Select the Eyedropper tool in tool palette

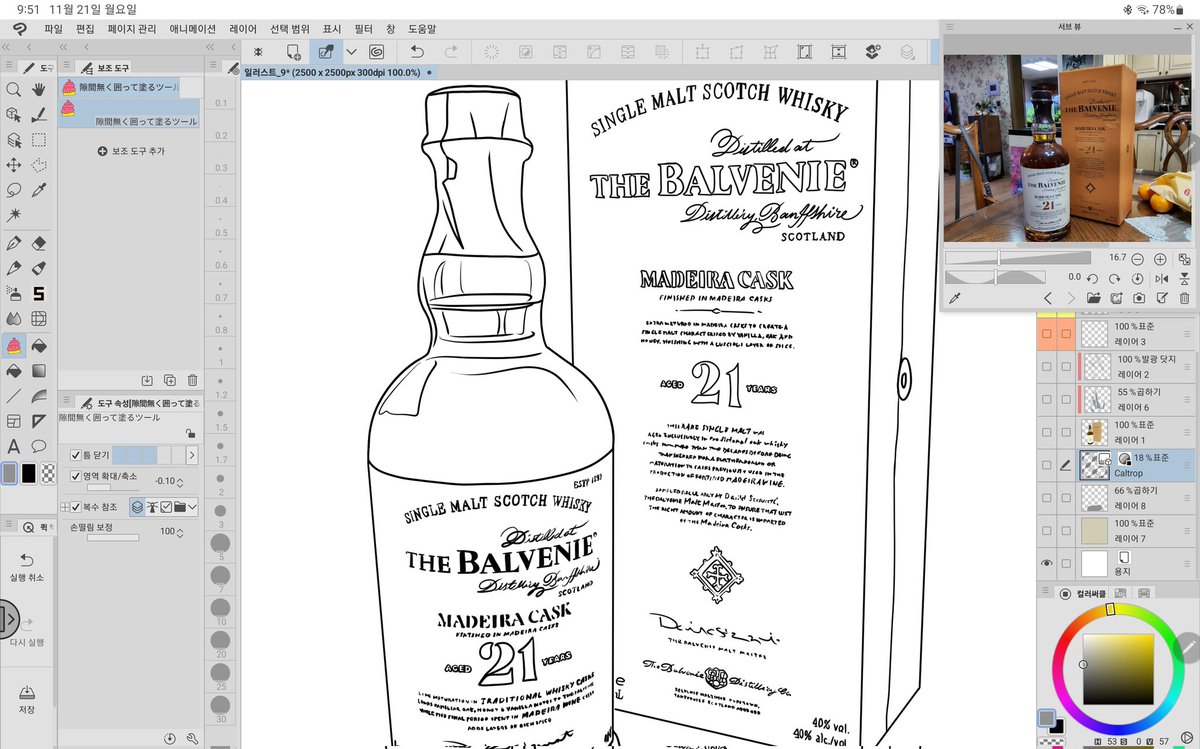click(x=39, y=190)
